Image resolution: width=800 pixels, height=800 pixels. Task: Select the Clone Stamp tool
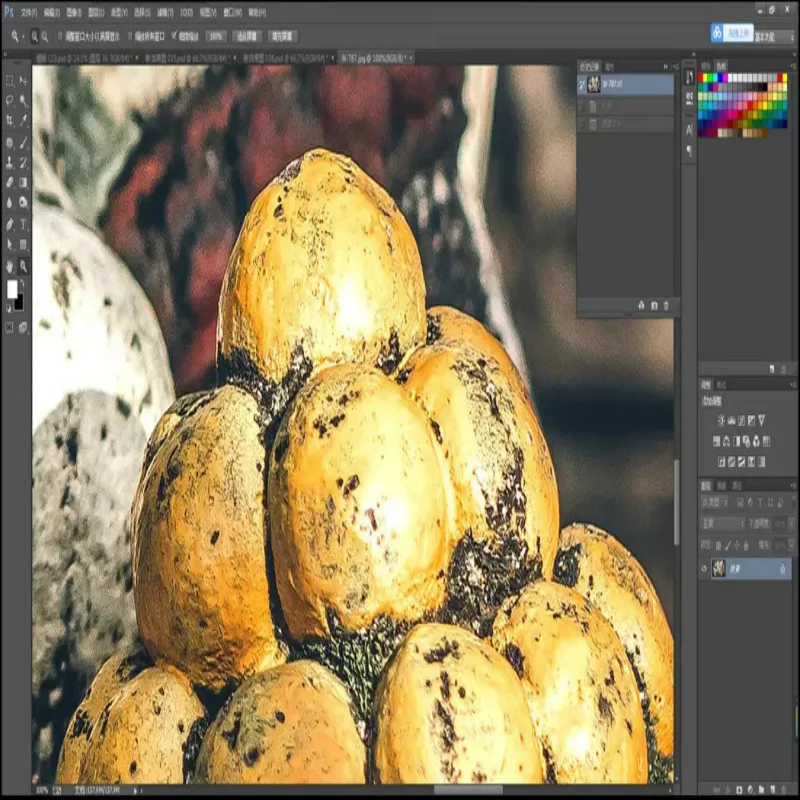[x=10, y=163]
